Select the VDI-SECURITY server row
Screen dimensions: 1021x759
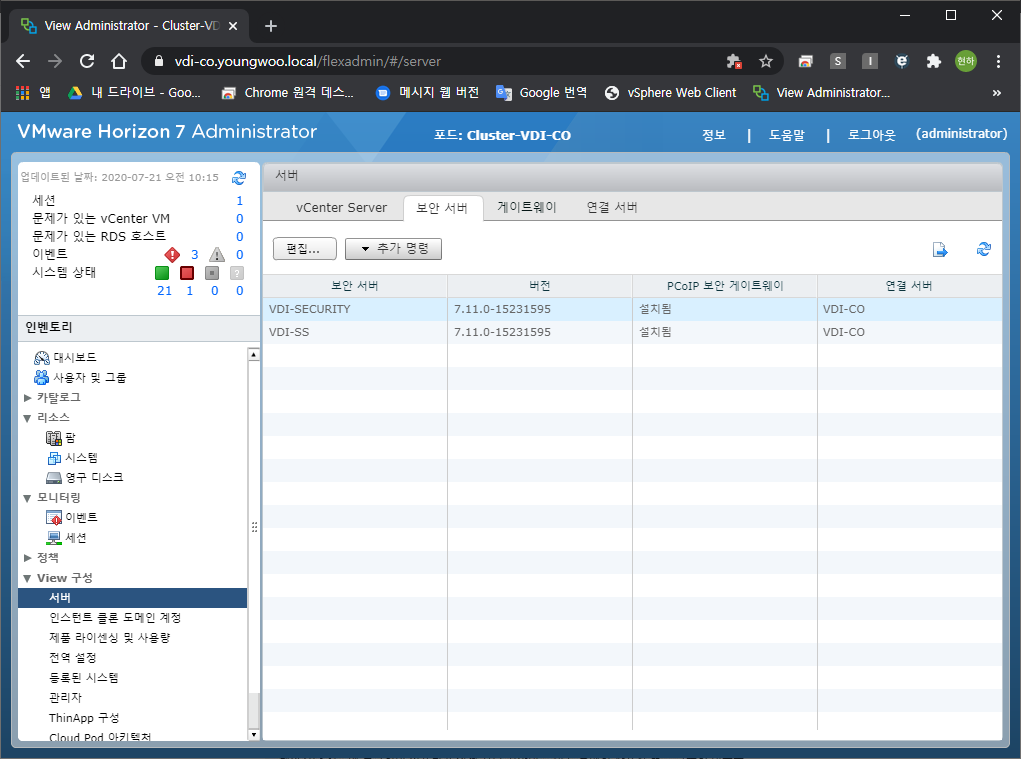632,309
